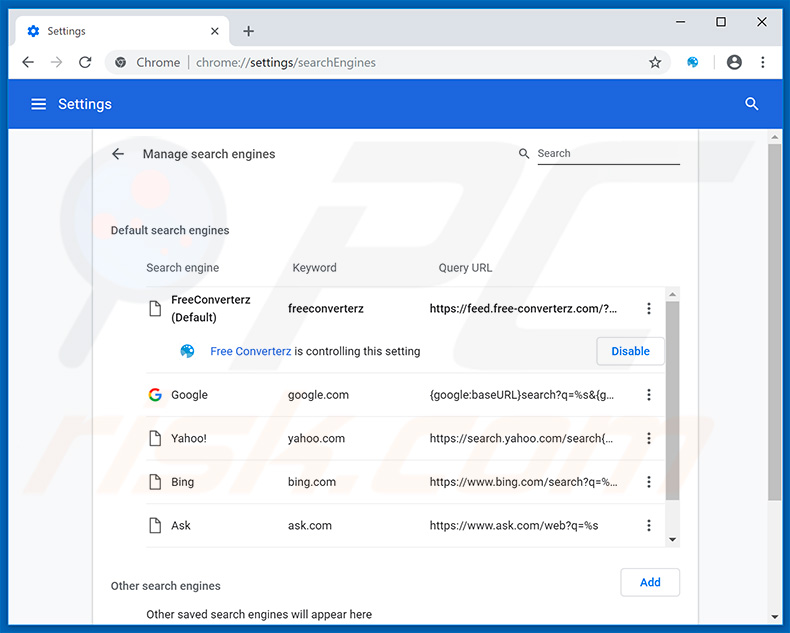This screenshot has height=633, width=790.
Task: Click the search.yahoo.com query URL
Action: (x=521, y=438)
